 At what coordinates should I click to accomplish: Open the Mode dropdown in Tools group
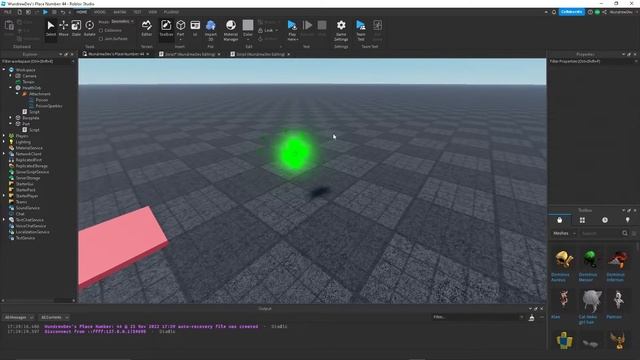click(122, 21)
